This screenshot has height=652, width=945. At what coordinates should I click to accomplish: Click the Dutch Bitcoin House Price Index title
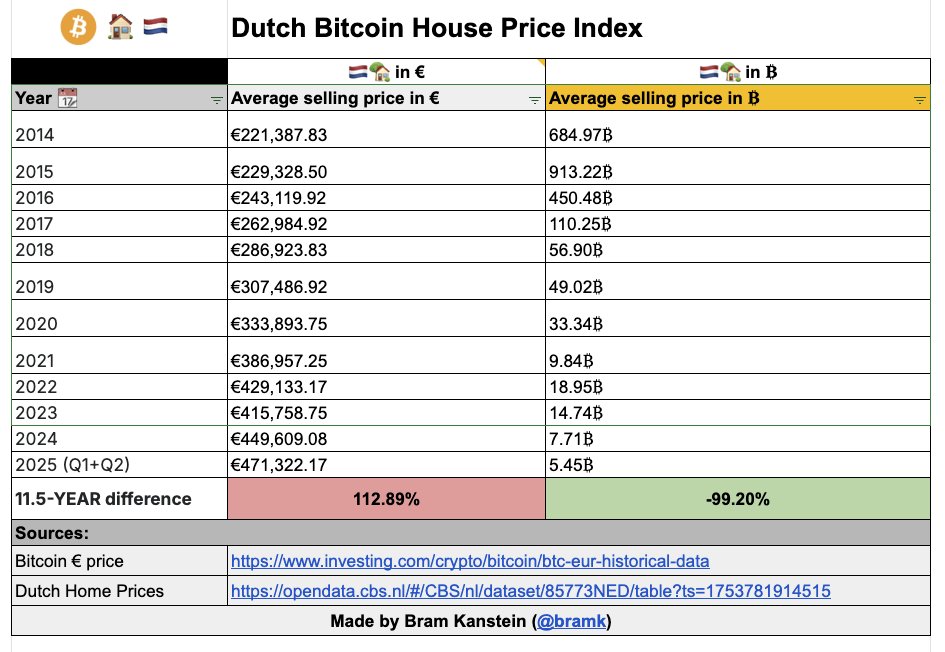437,28
